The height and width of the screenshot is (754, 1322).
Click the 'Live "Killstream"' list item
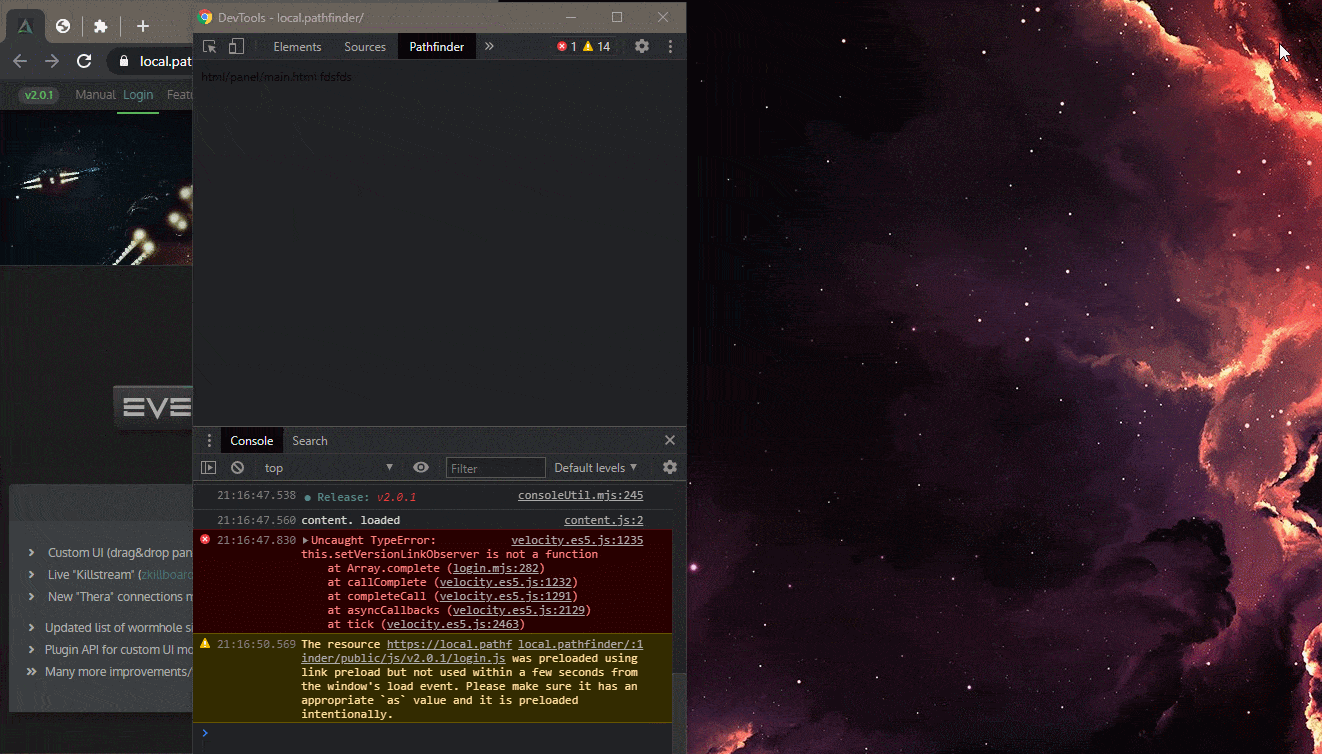pyautogui.click(x=120, y=574)
